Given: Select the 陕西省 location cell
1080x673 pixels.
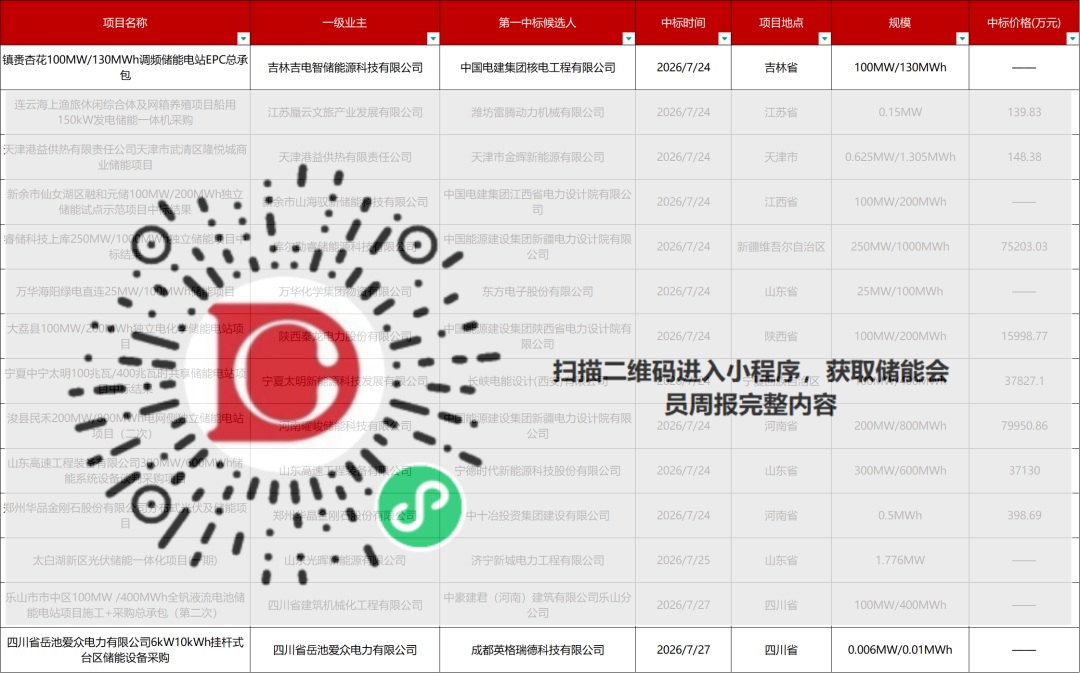Looking at the screenshot, I should coord(781,336).
